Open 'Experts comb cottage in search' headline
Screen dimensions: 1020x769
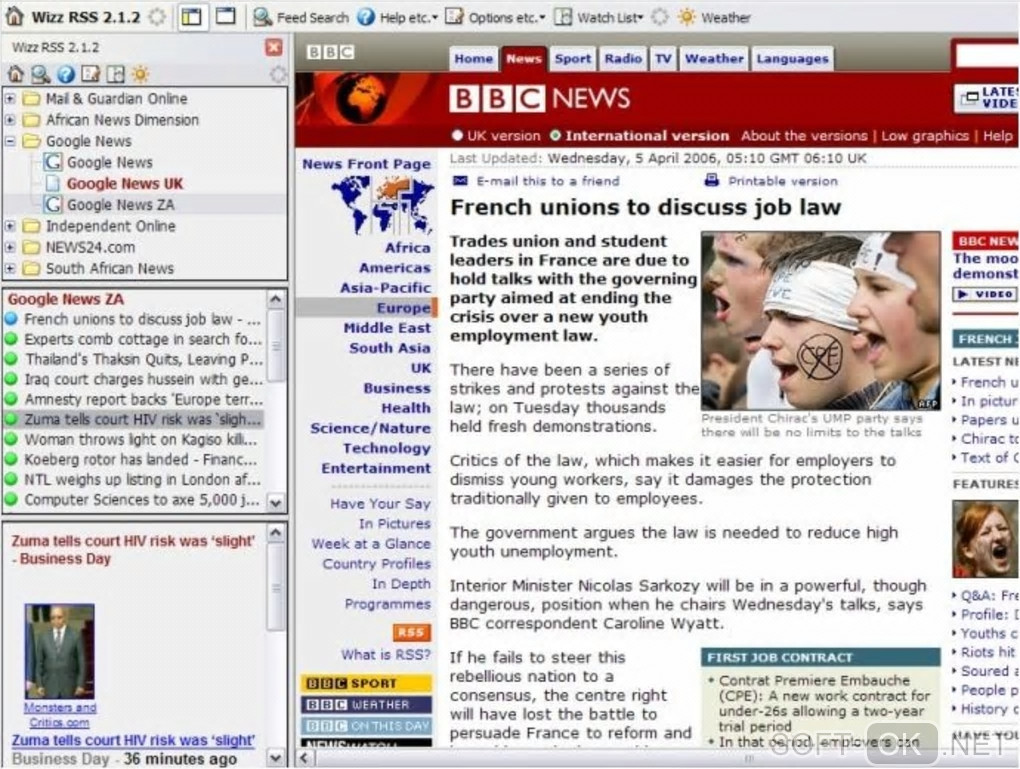coord(133,340)
